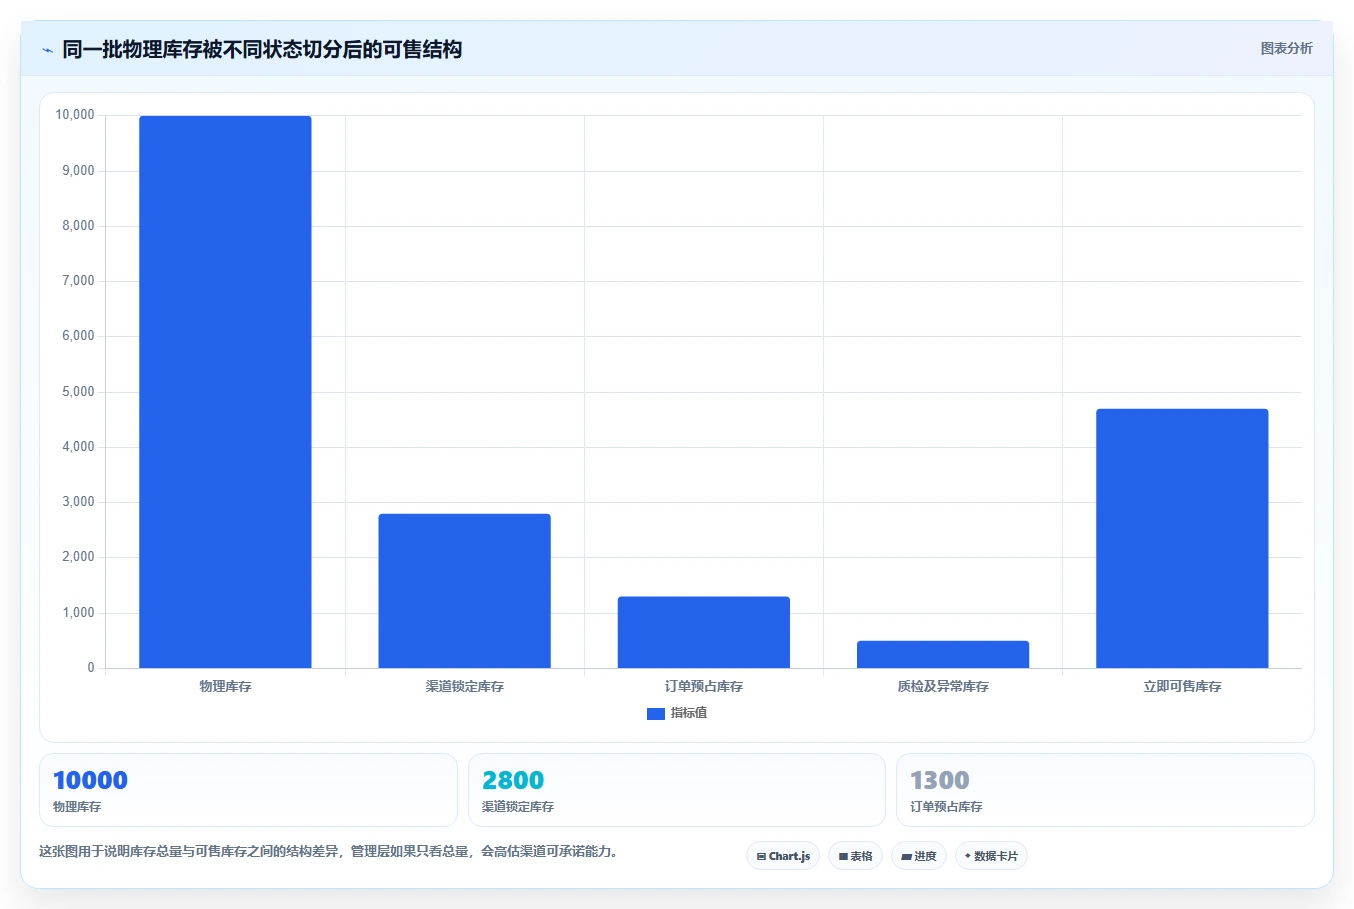Click the 渠道锁定库存 x-axis label

(x=464, y=687)
